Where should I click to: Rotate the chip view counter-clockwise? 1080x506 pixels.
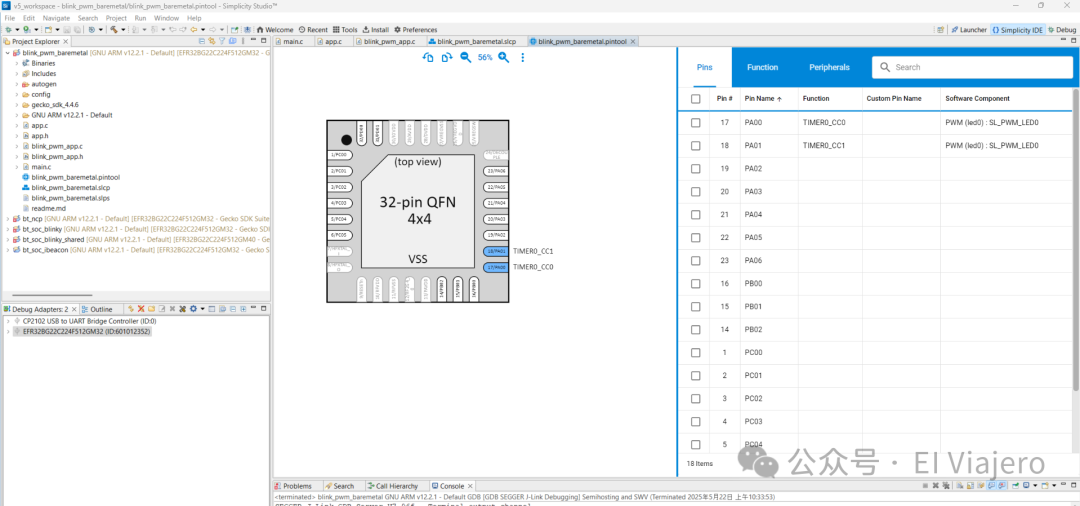point(428,58)
